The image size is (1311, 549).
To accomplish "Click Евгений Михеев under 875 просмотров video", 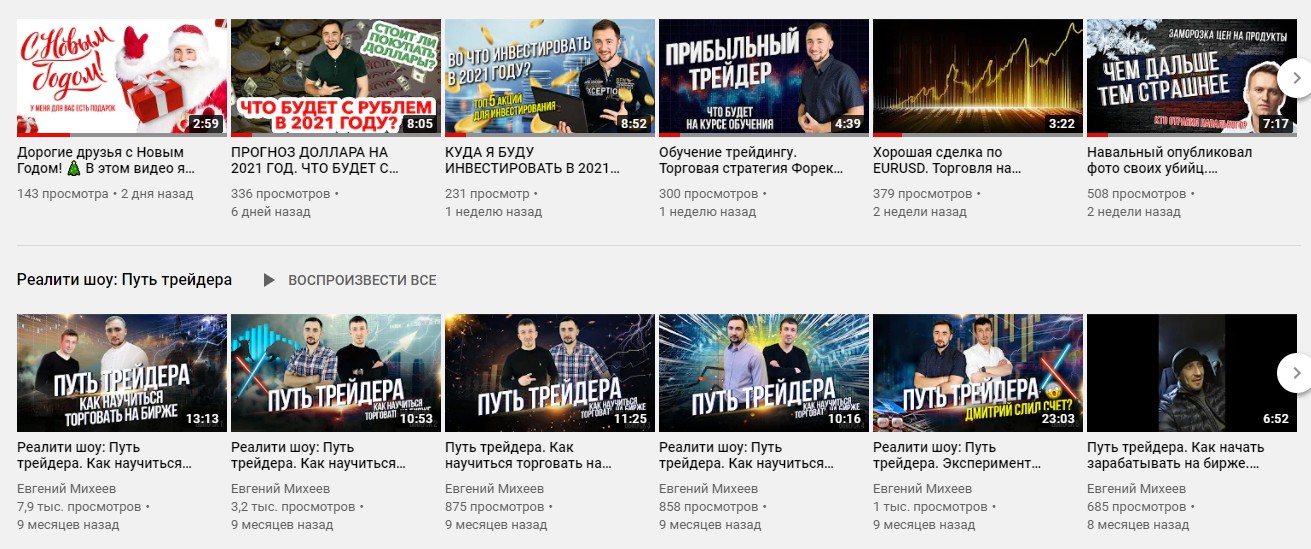I will click(x=494, y=488).
